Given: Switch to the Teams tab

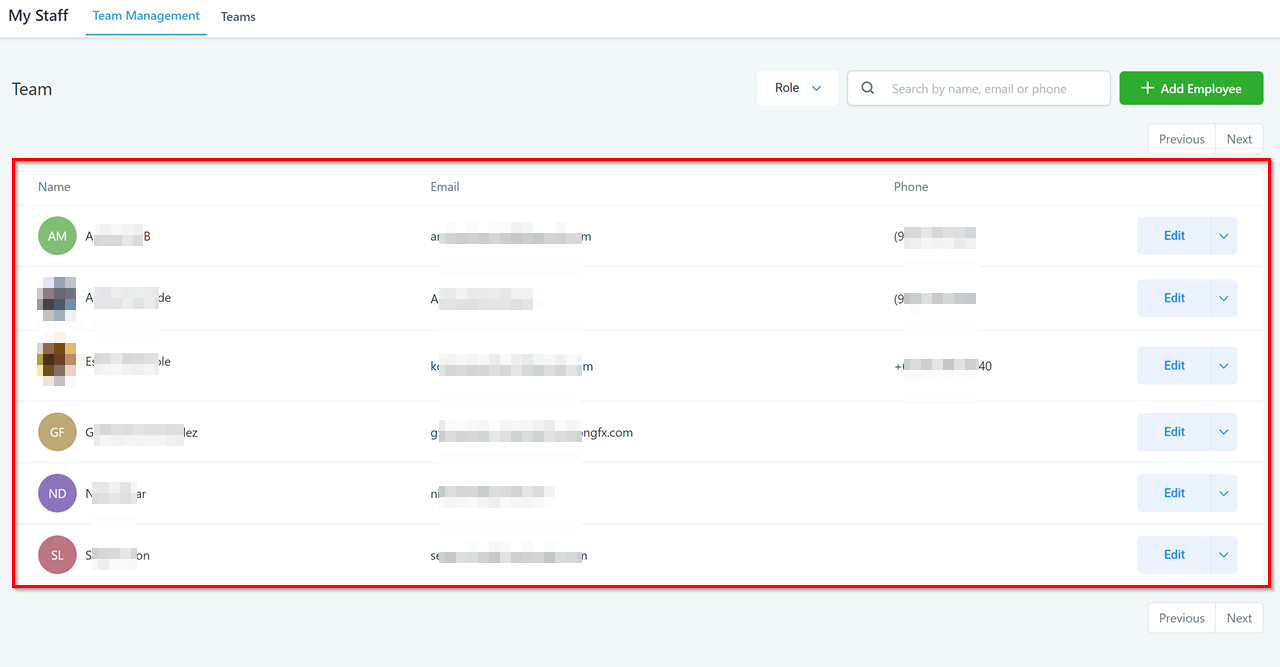Looking at the screenshot, I should point(238,17).
